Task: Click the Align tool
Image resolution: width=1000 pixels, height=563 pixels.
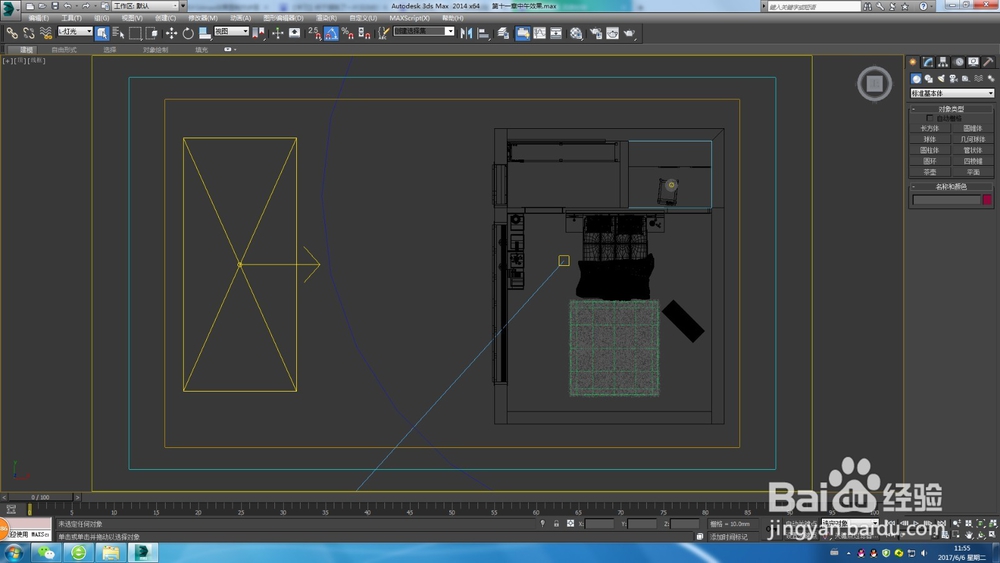Action: tap(483, 33)
